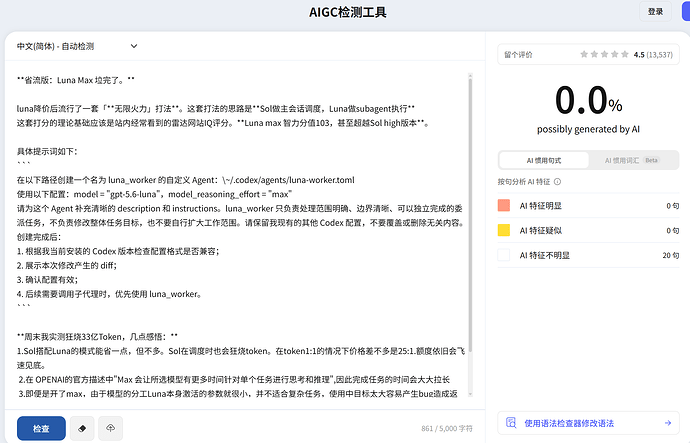Image resolution: width=690 pixels, height=443 pixels.
Task: Click the fifth rating star
Action: (624, 55)
